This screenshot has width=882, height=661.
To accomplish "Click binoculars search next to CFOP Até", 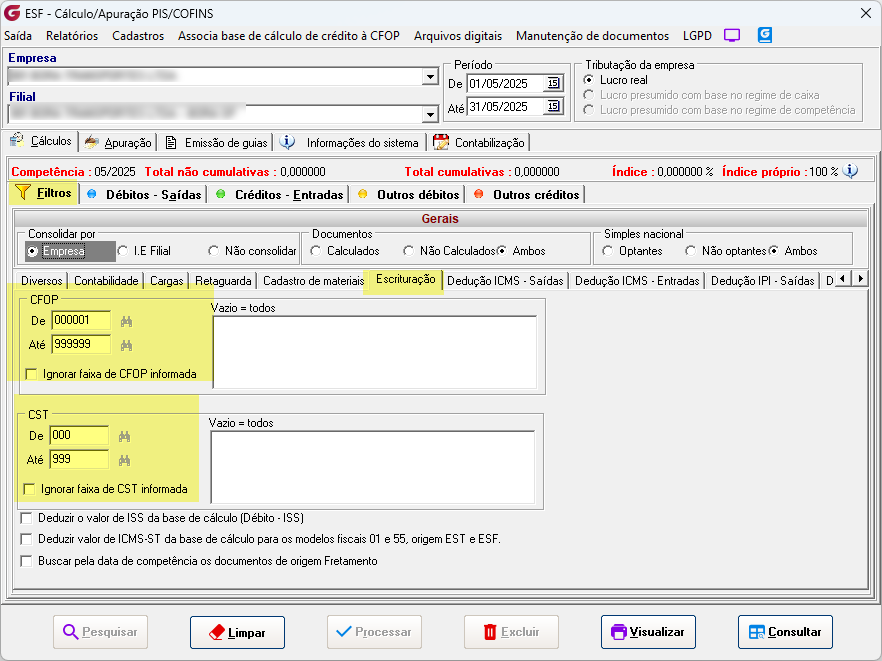I will coord(127,345).
